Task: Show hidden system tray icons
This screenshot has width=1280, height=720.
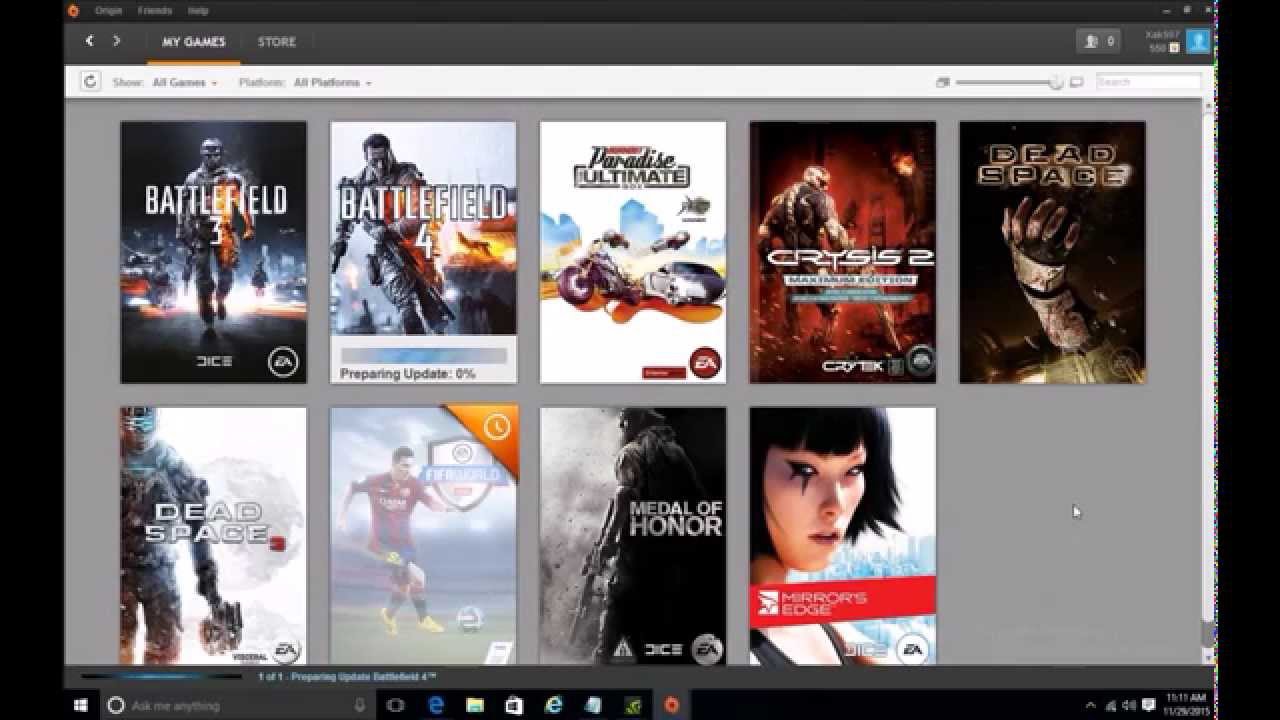Action: [1090, 705]
